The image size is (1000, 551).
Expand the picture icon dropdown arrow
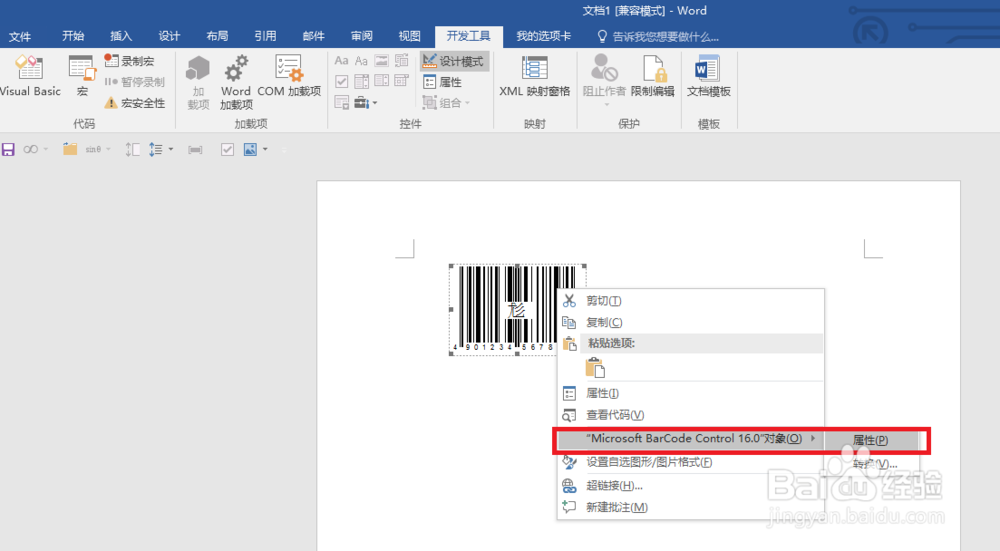pos(265,149)
